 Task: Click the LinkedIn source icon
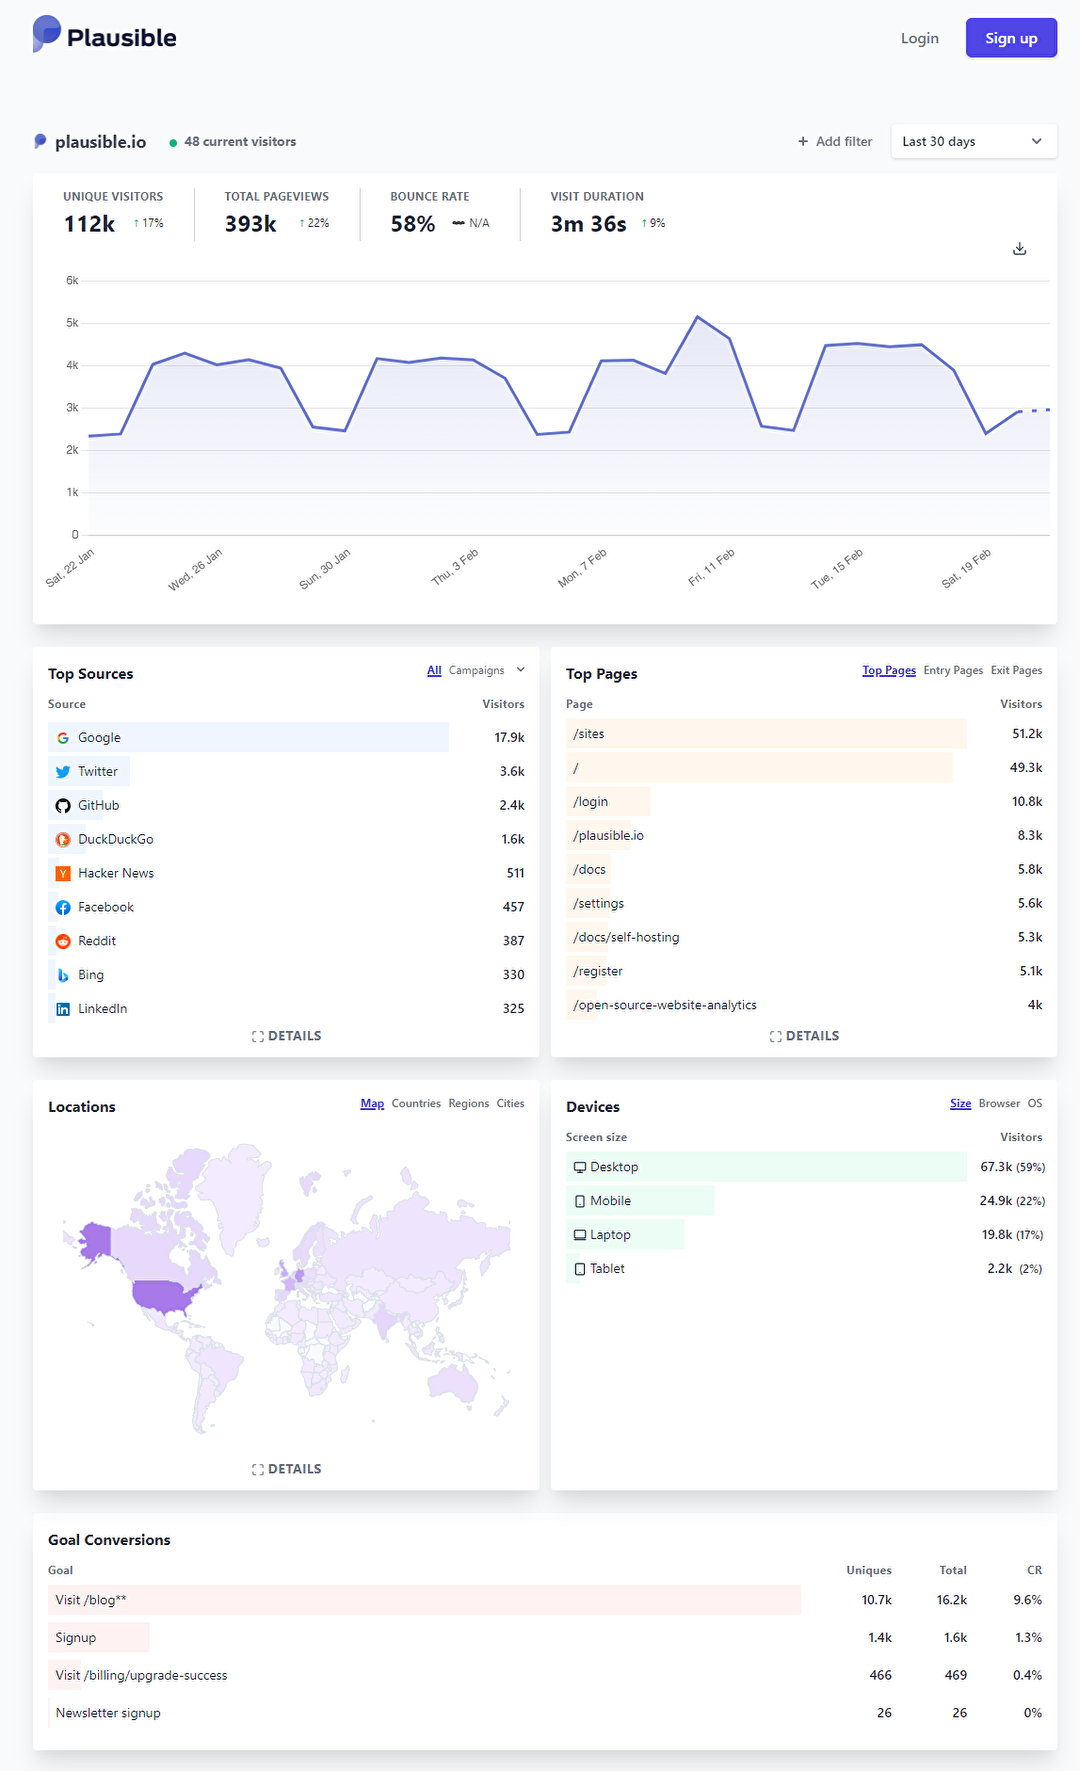(x=63, y=1010)
